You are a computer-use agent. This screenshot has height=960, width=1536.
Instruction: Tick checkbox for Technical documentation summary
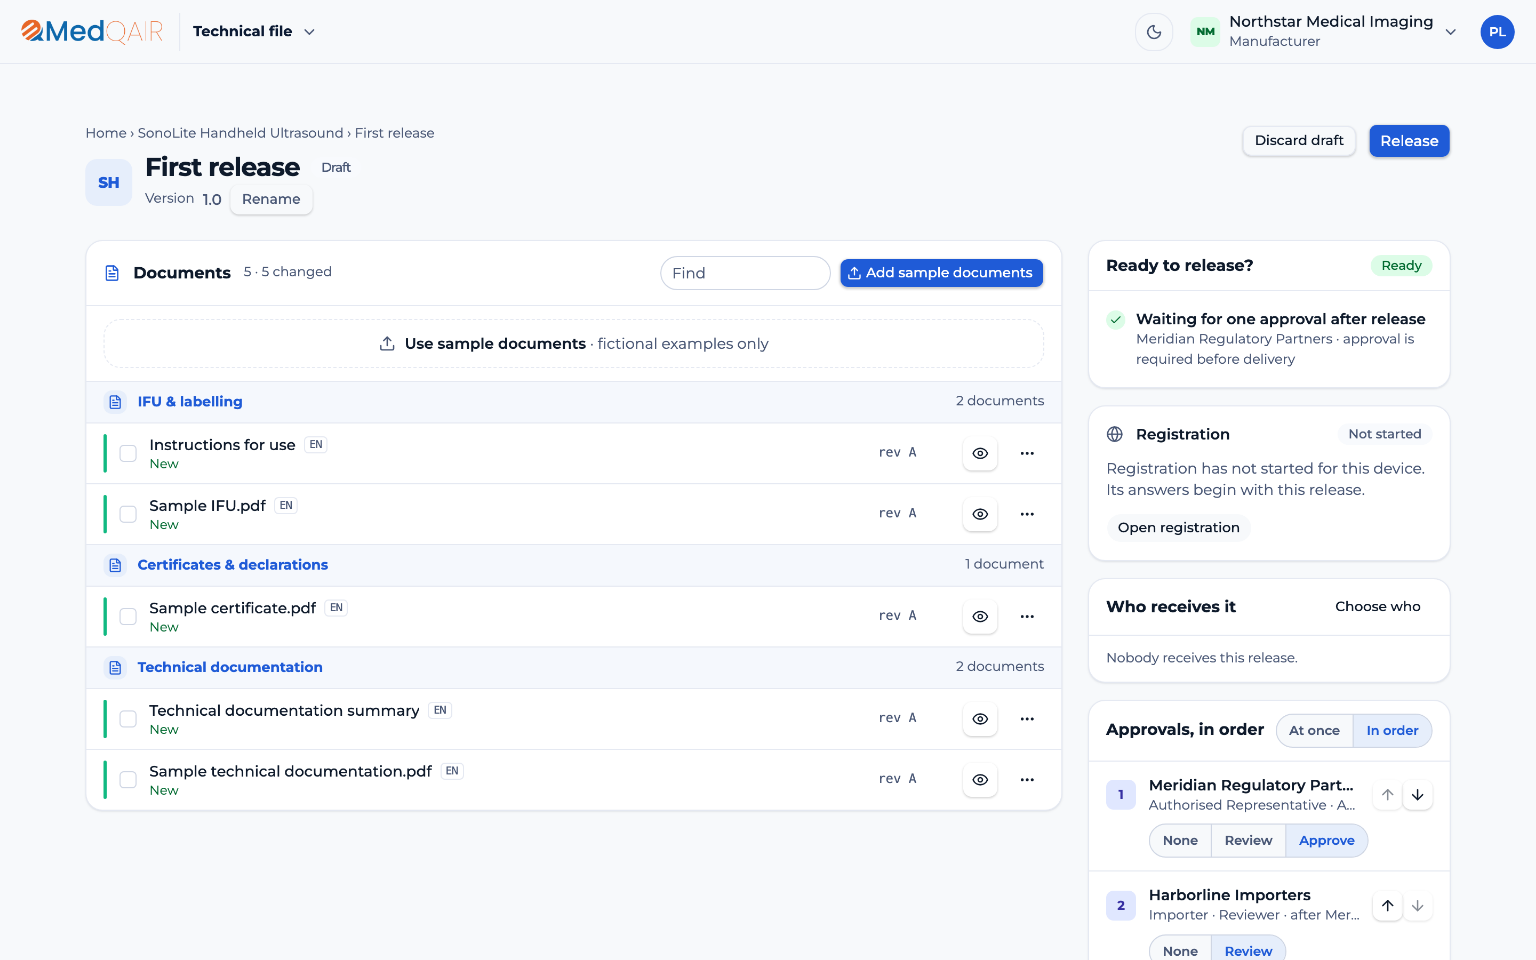point(128,719)
